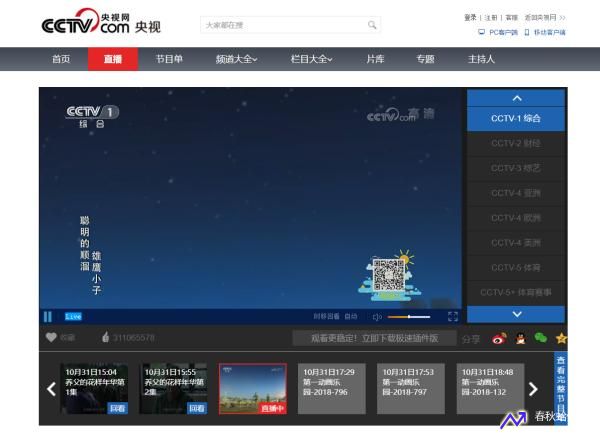The image size is (600, 443).
Task: Open the 节目单 tab
Action: point(169,59)
